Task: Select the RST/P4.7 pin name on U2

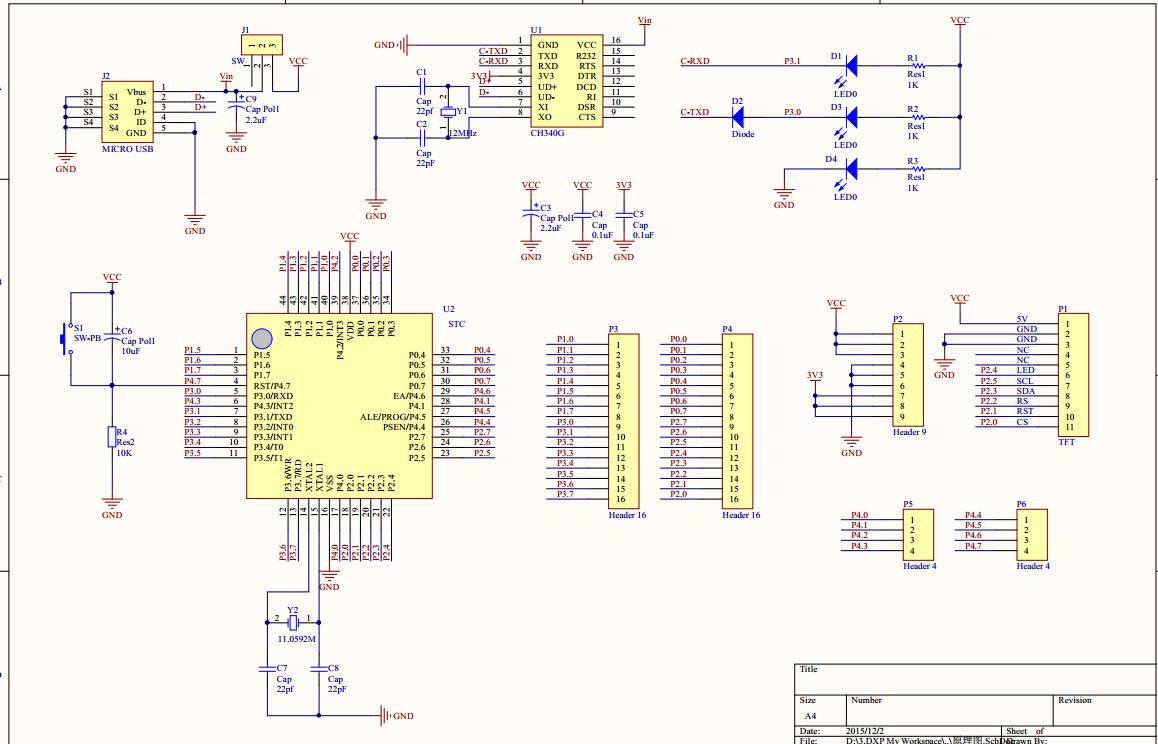Action: (x=273, y=386)
